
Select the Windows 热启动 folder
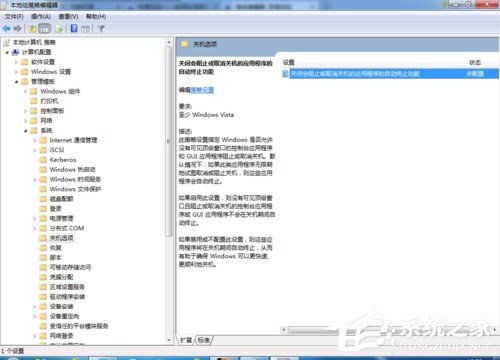point(72,170)
